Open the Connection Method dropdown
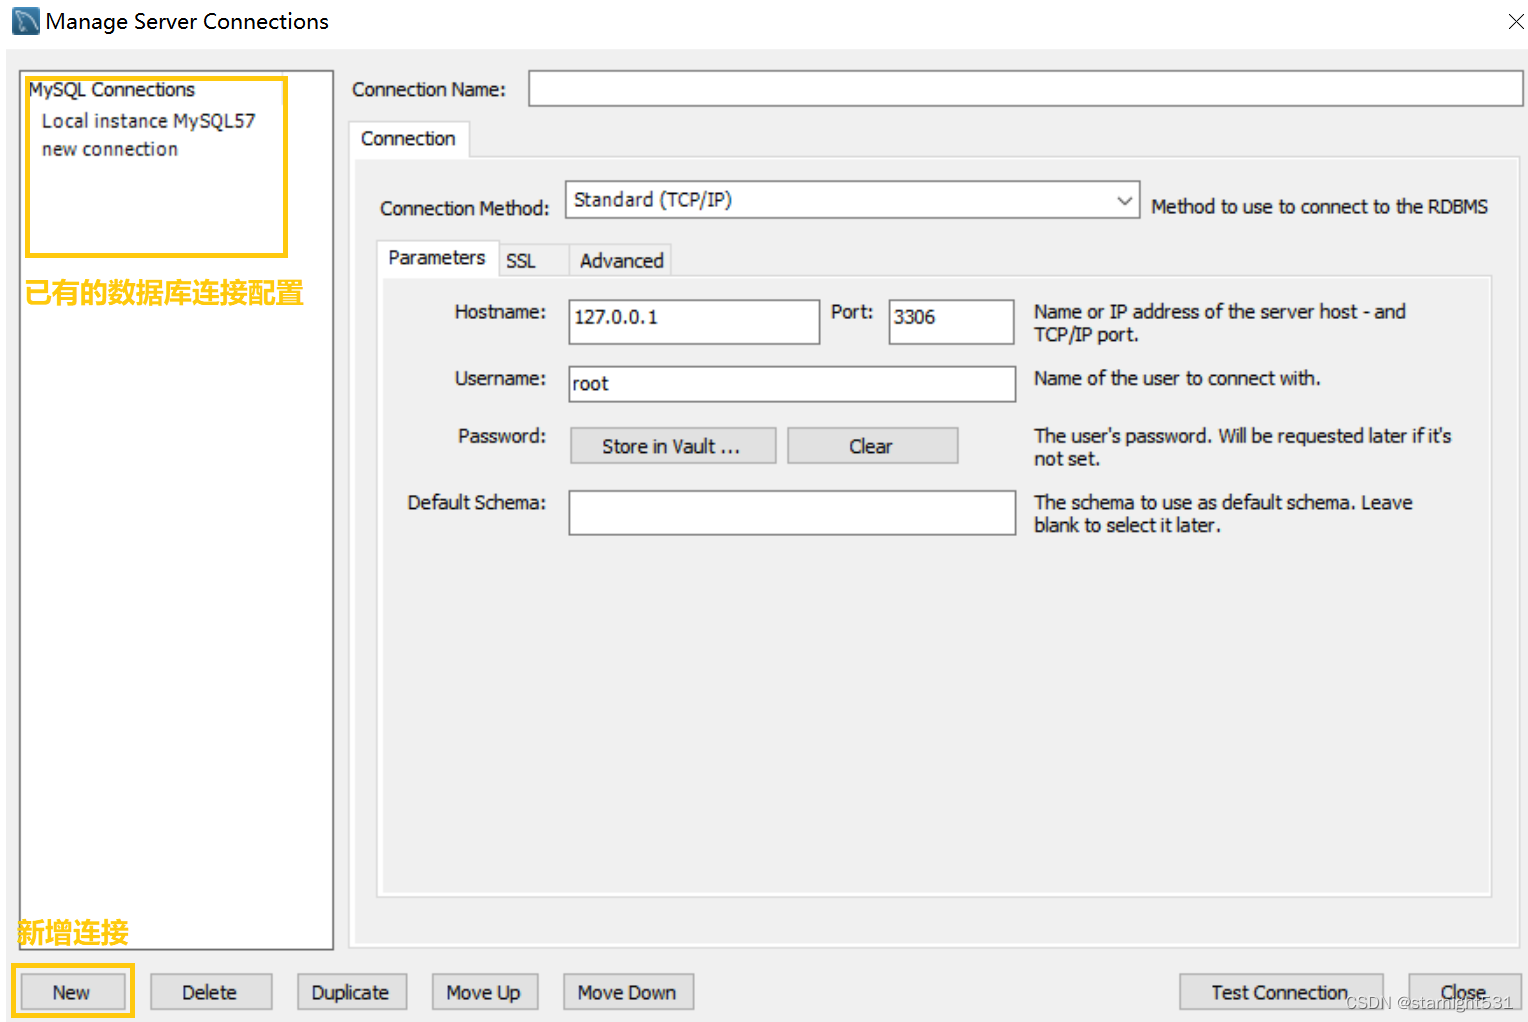This screenshot has width=1528, height=1022. point(852,200)
